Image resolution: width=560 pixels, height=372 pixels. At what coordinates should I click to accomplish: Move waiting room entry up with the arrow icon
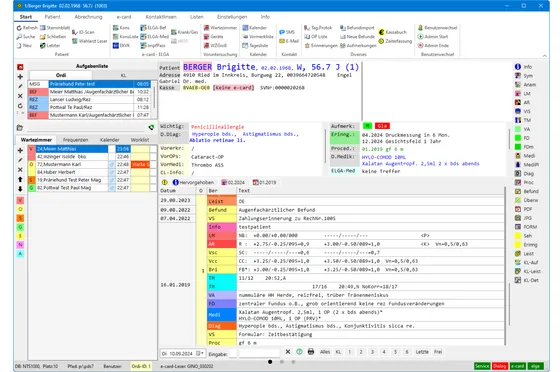pyautogui.click(x=20, y=179)
